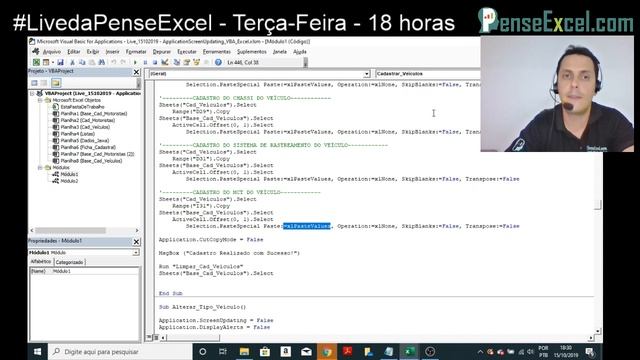Open the Inserir menu
Viewport: 640px width, 360px height.
tap(113, 52)
